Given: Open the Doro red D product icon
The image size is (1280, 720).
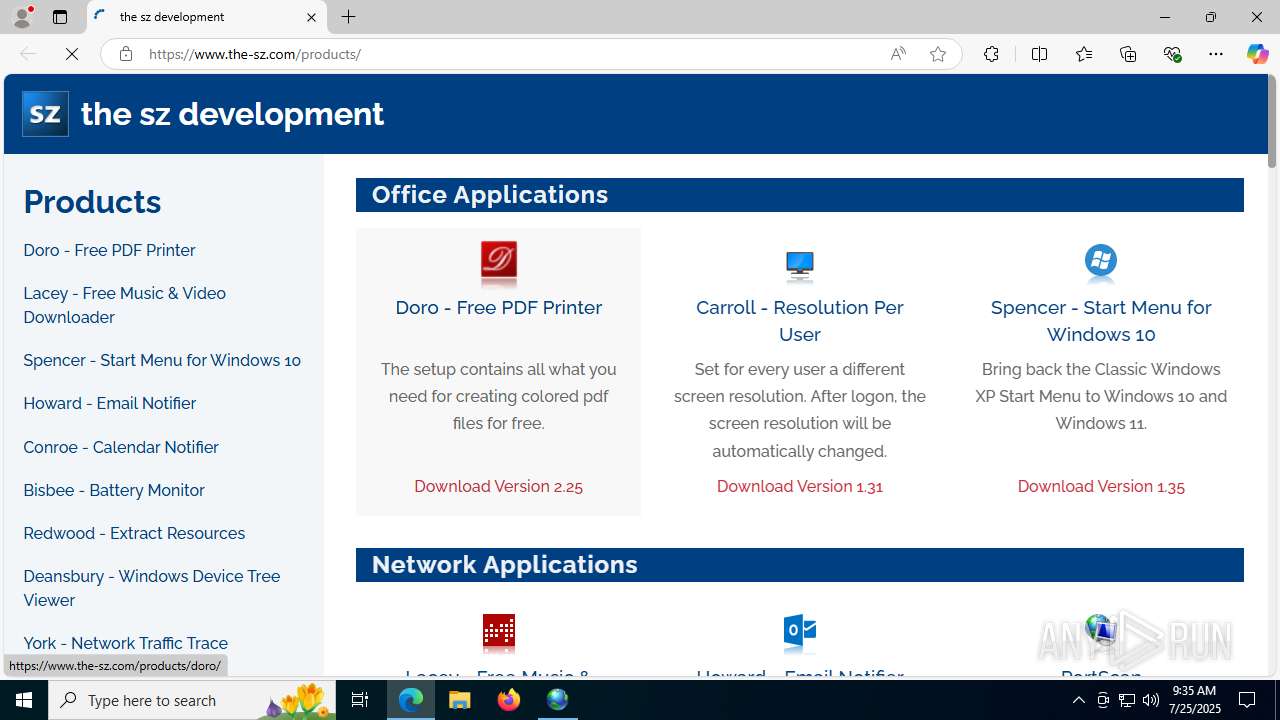Looking at the screenshot, I should (x=498, y=265).
